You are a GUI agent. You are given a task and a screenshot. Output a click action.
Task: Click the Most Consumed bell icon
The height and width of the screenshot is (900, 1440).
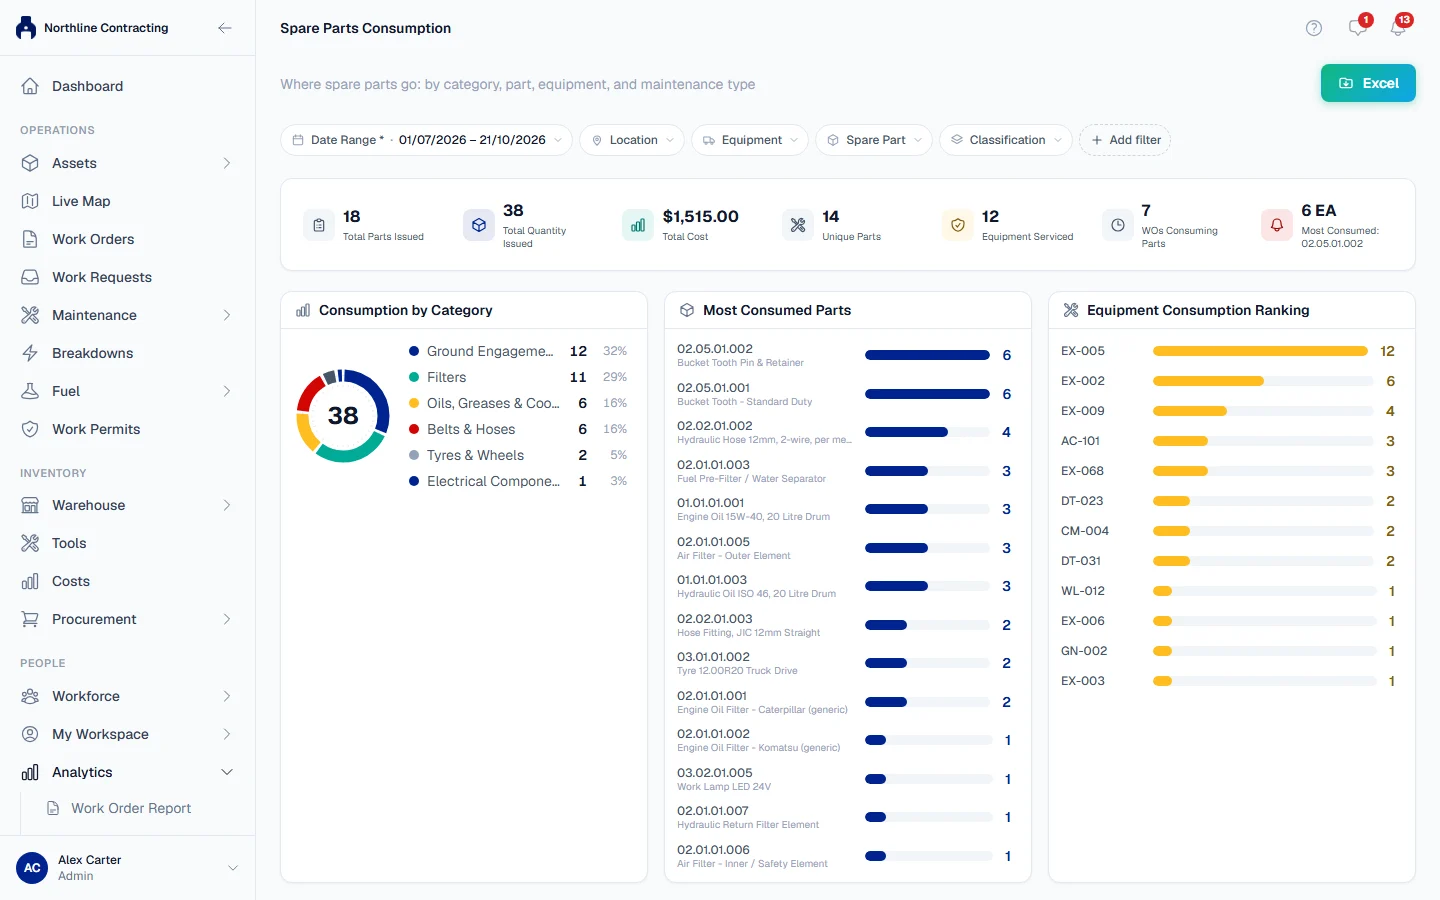1277,225
